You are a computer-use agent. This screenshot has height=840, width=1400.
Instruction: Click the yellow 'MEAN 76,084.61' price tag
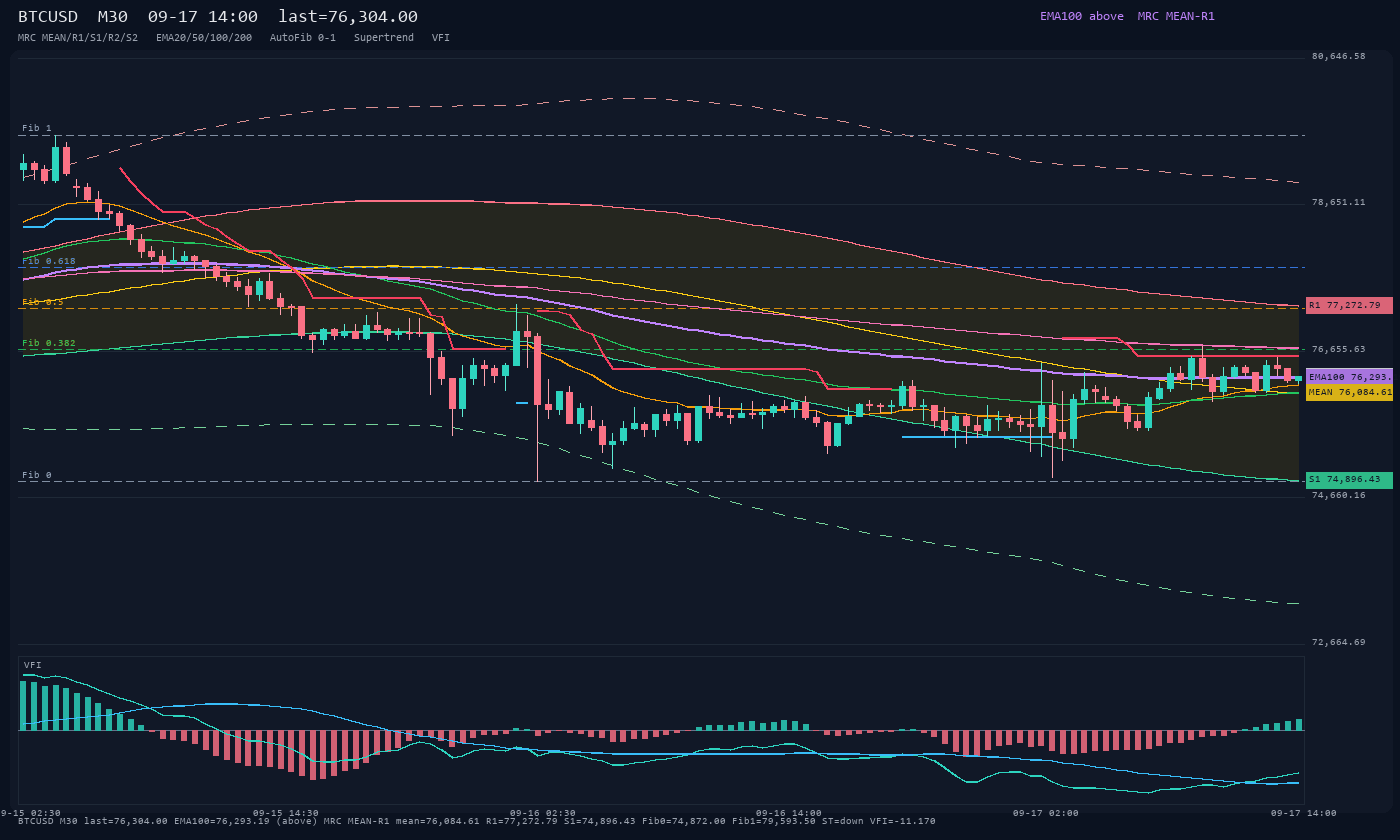coord(1349,392)
